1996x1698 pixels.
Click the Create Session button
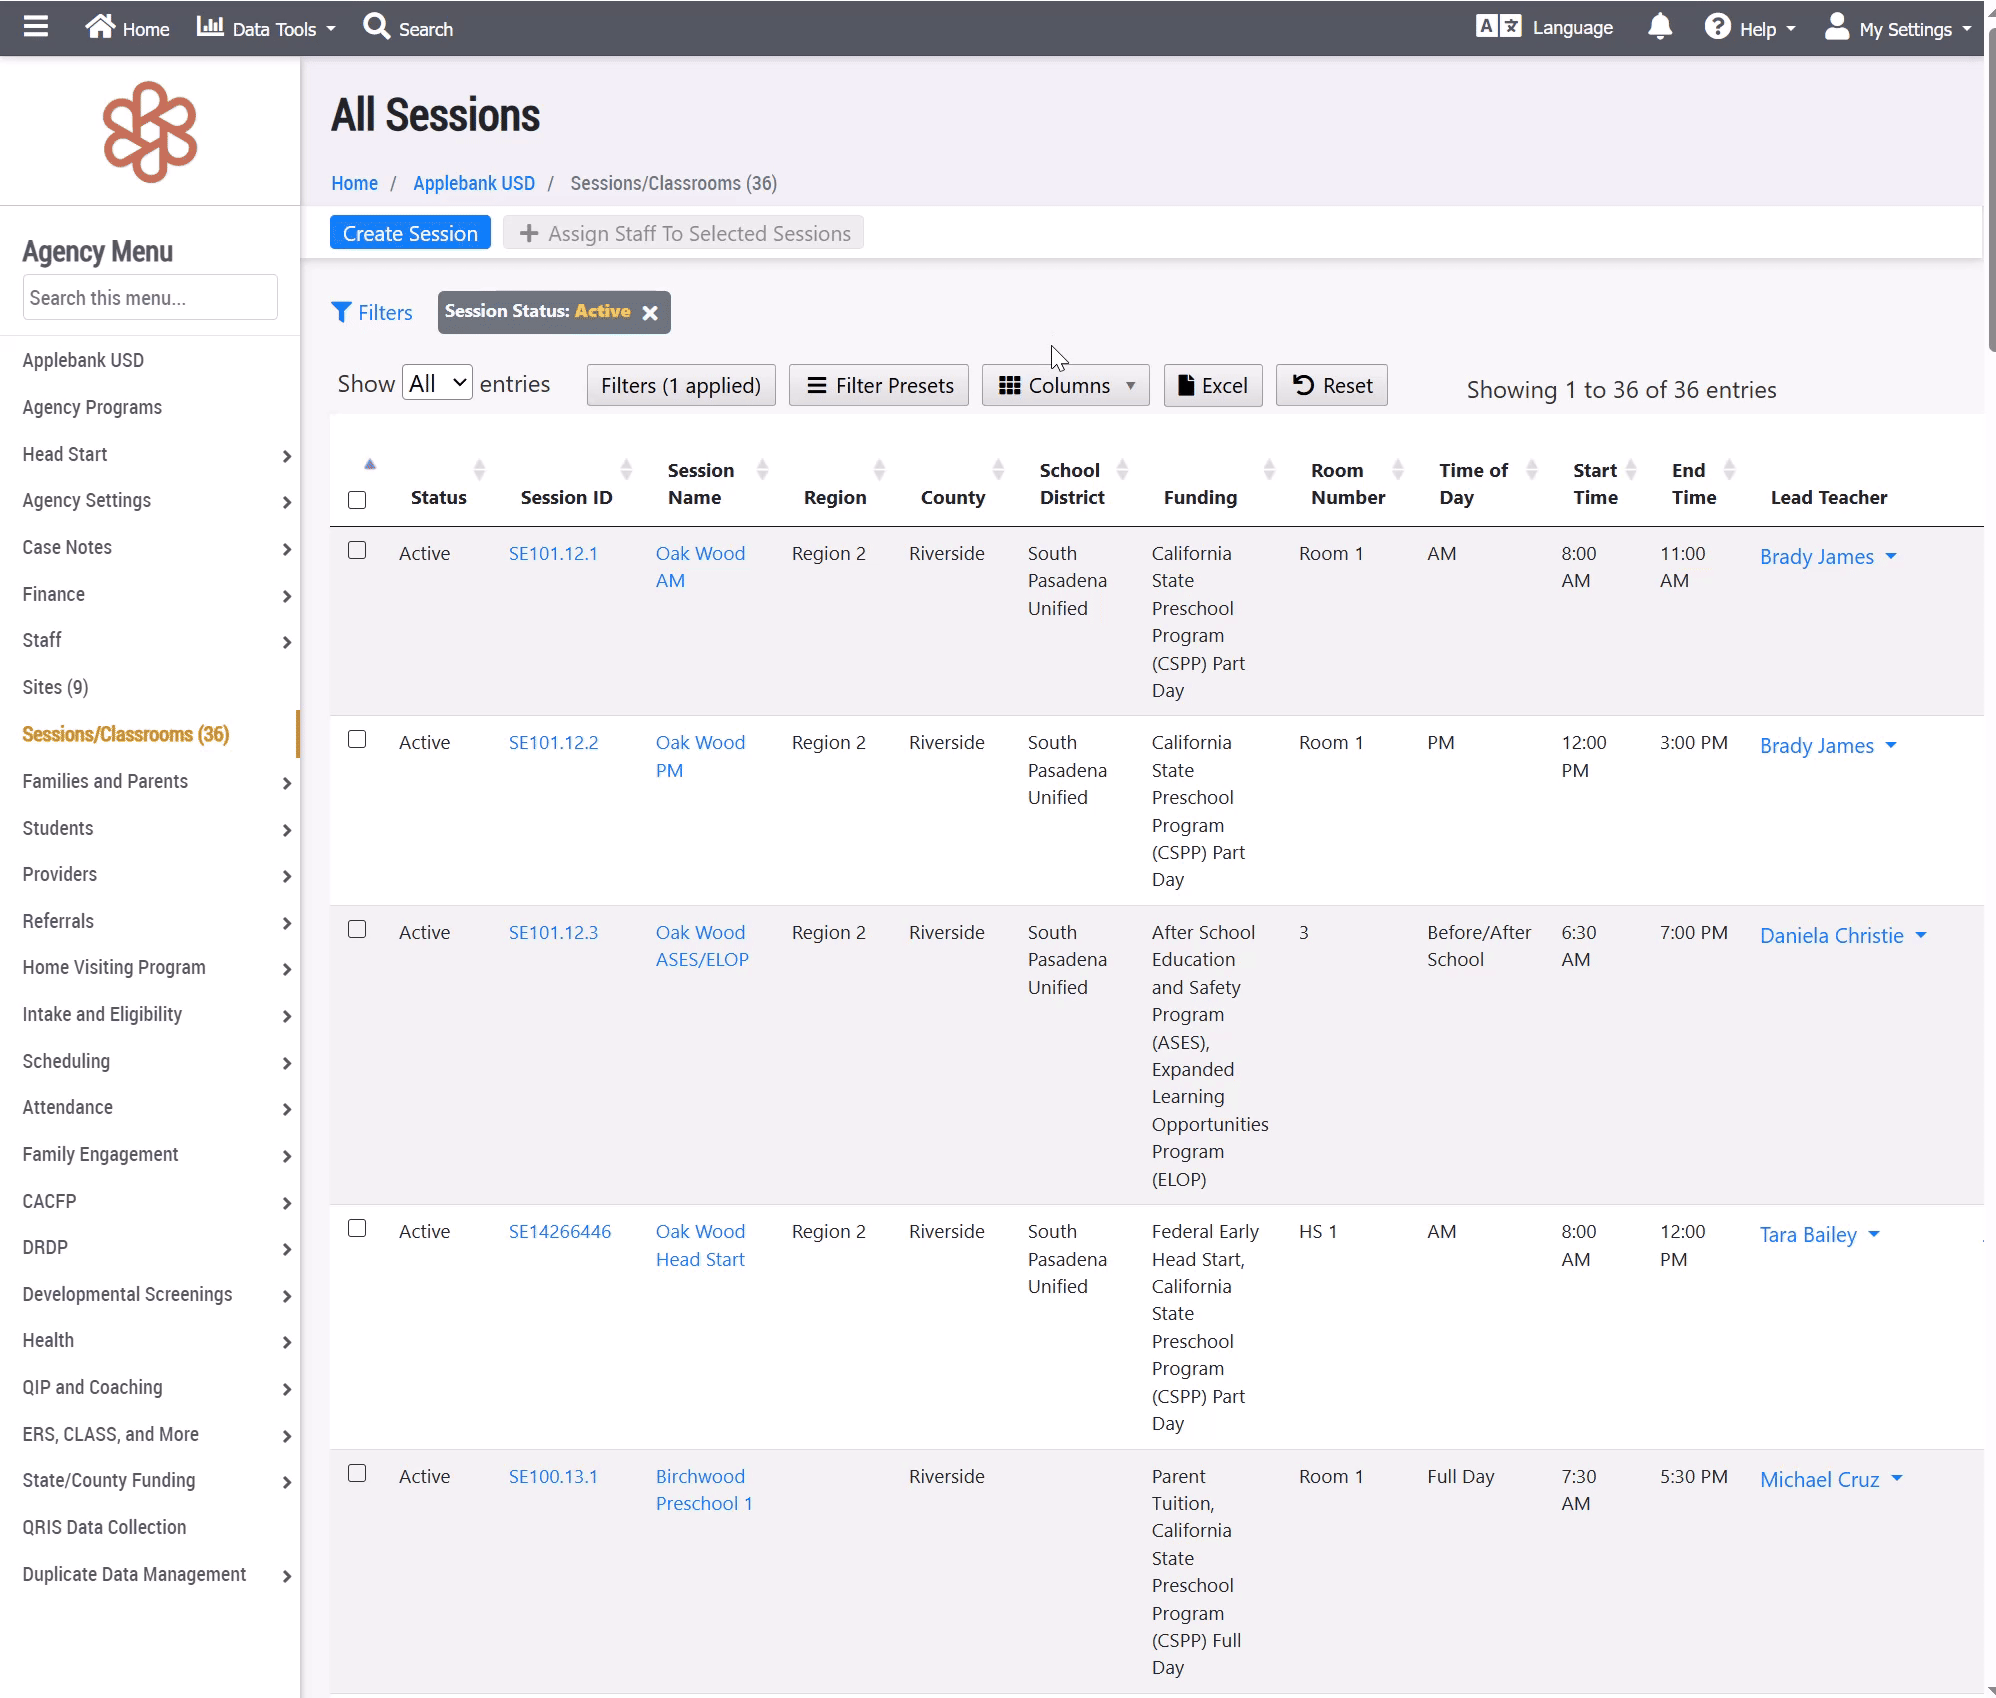410,233
